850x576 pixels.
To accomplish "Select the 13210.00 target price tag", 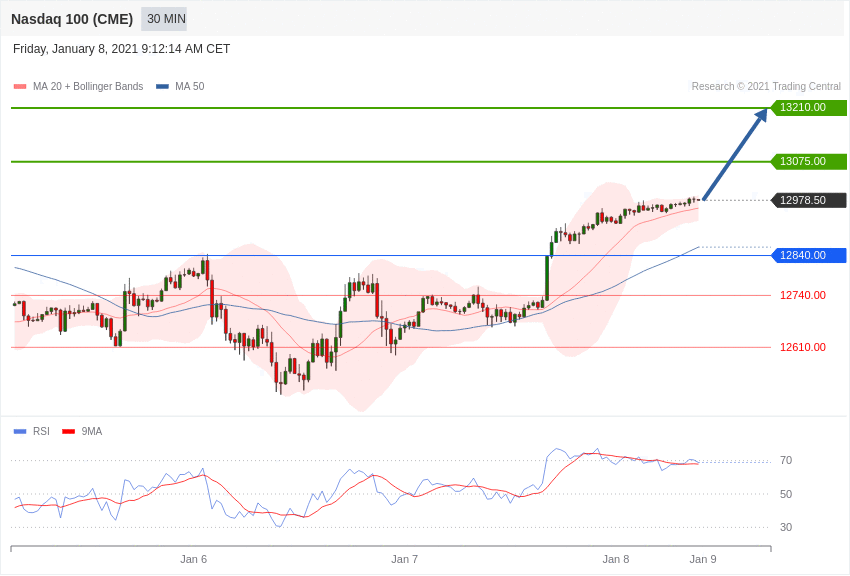I will point(808,108).
